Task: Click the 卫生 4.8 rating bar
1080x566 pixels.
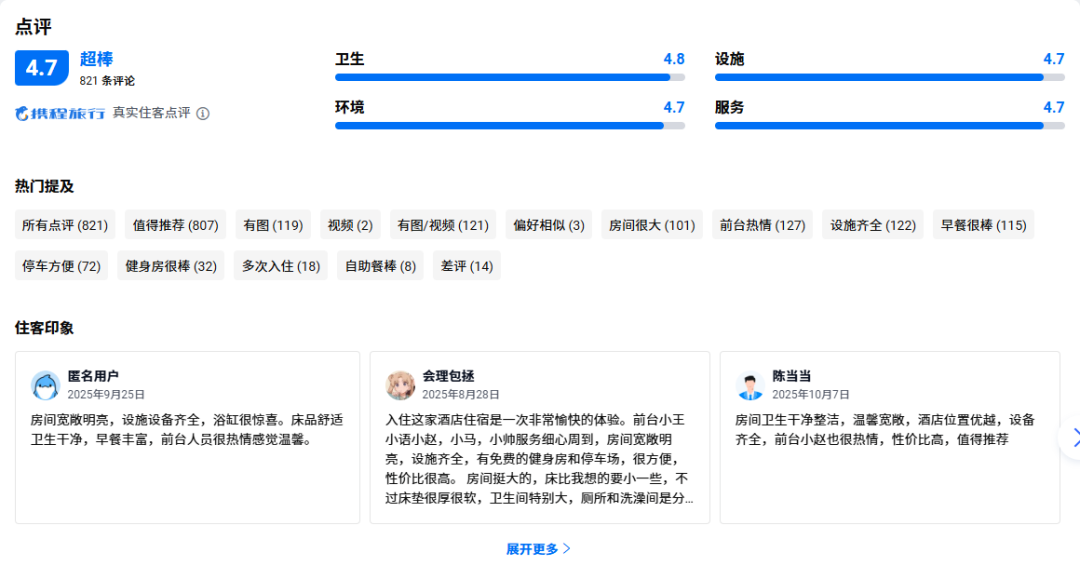Action: pos(509,77)
